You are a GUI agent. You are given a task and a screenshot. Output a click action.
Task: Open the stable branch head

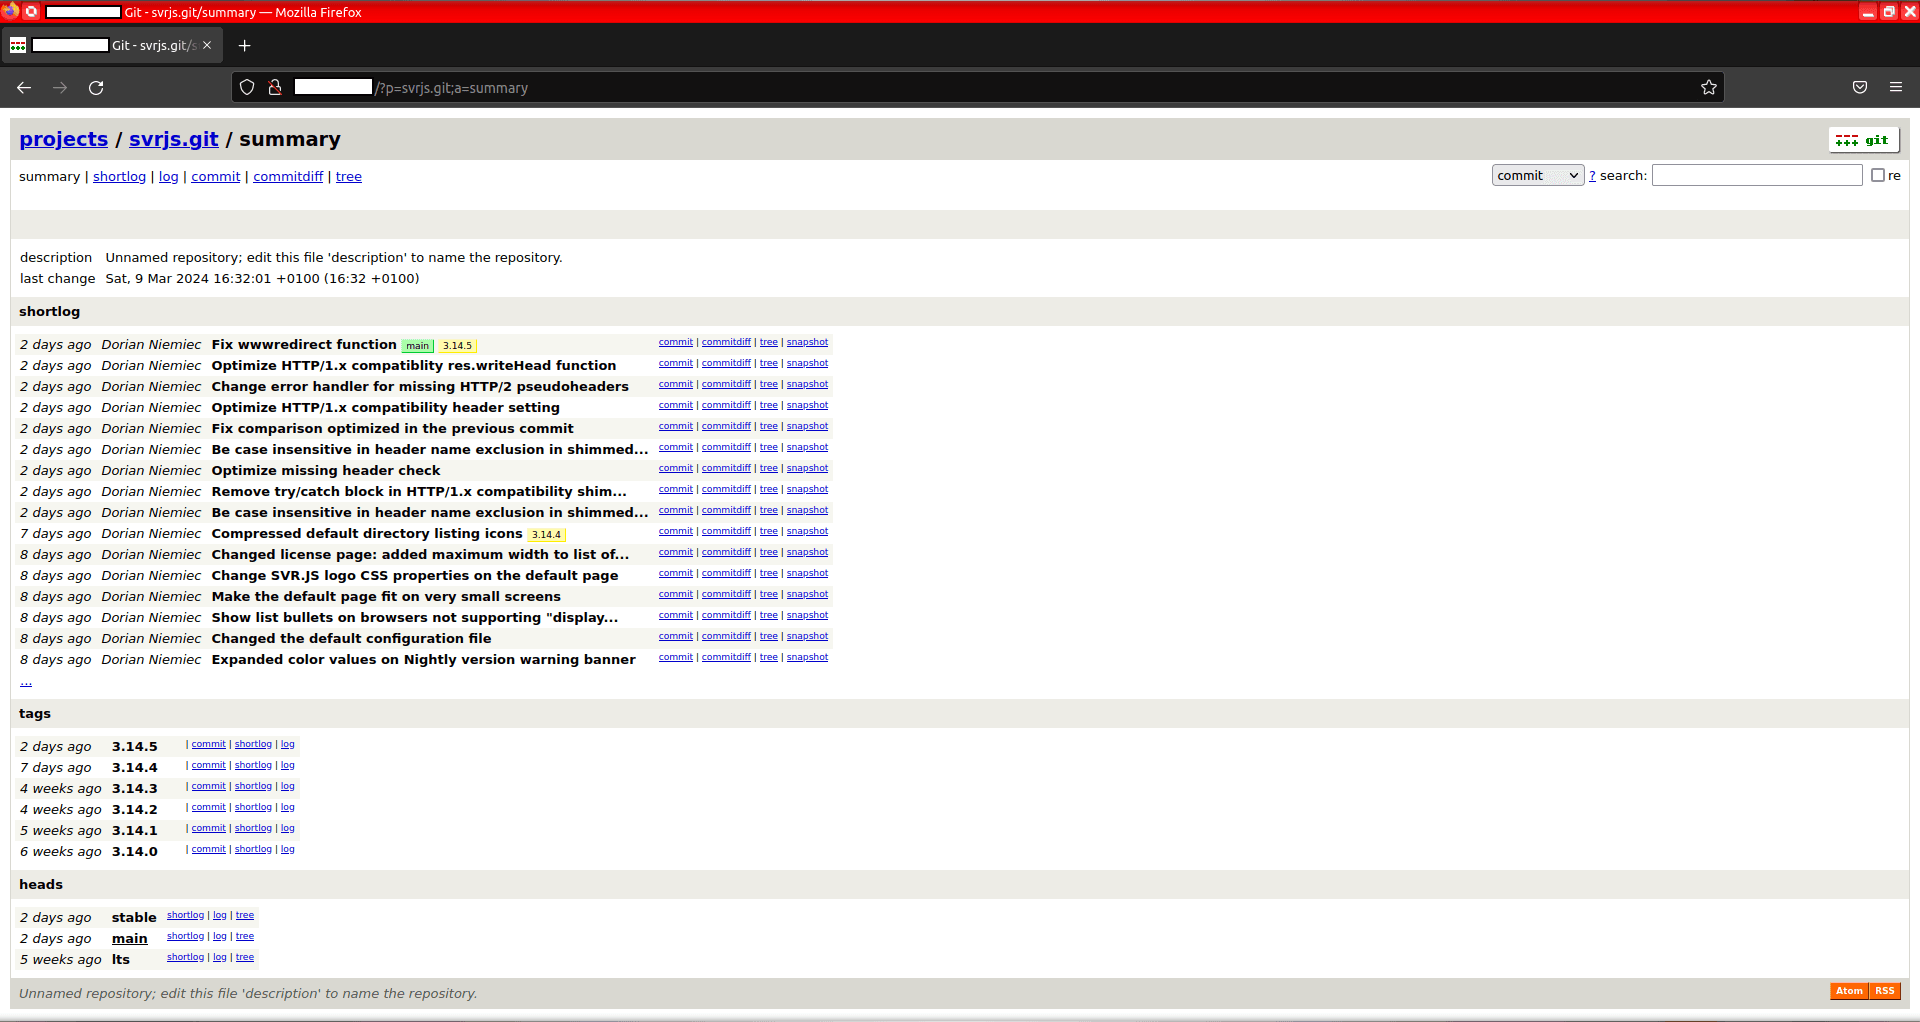[134, 918]
